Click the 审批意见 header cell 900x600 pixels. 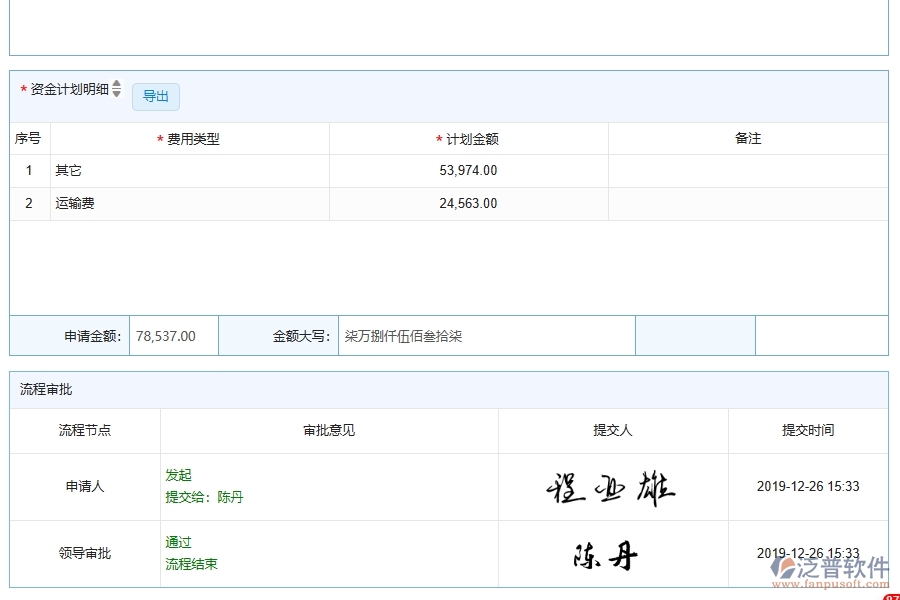(327, 431)
